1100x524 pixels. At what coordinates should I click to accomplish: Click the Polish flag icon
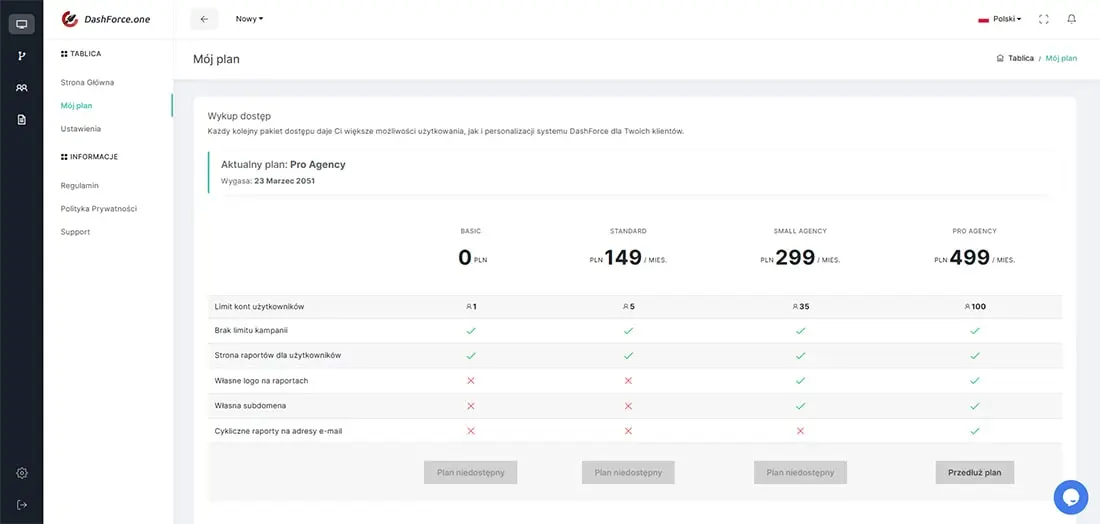tap(984, 20)
